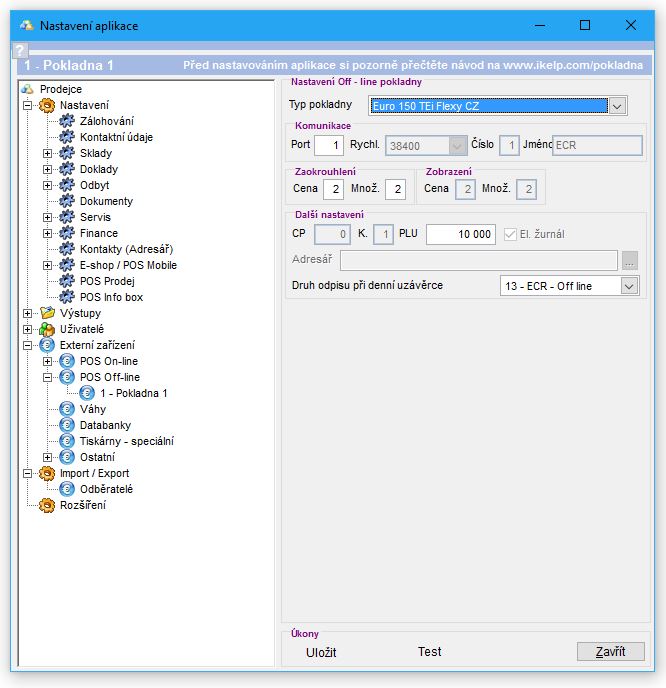Toggle the El. žurnál checkbox
This screenshot has height=688, width=666.
(511, 234)
